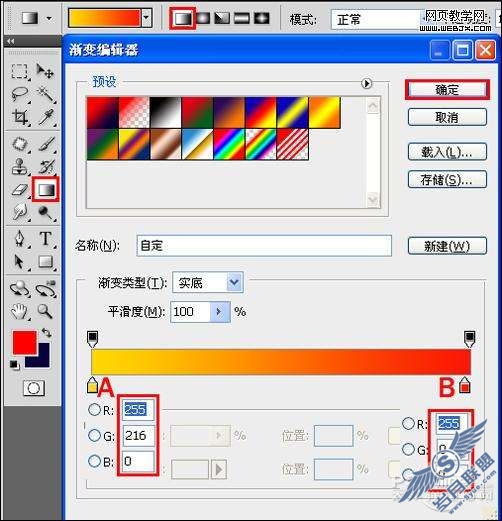Choose Reflected Gradient style

pos(242,18)
